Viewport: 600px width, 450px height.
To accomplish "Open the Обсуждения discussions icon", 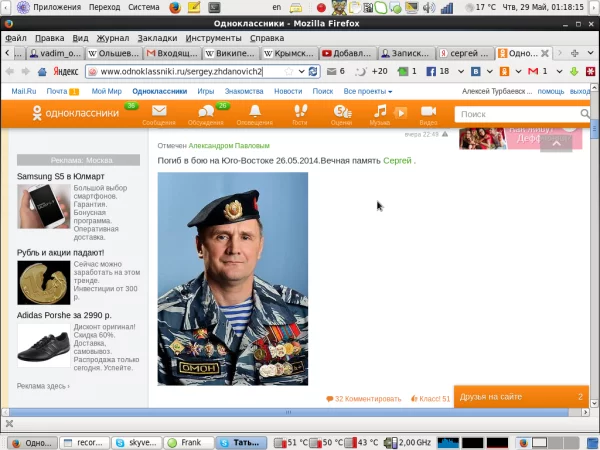I will 206,115.
